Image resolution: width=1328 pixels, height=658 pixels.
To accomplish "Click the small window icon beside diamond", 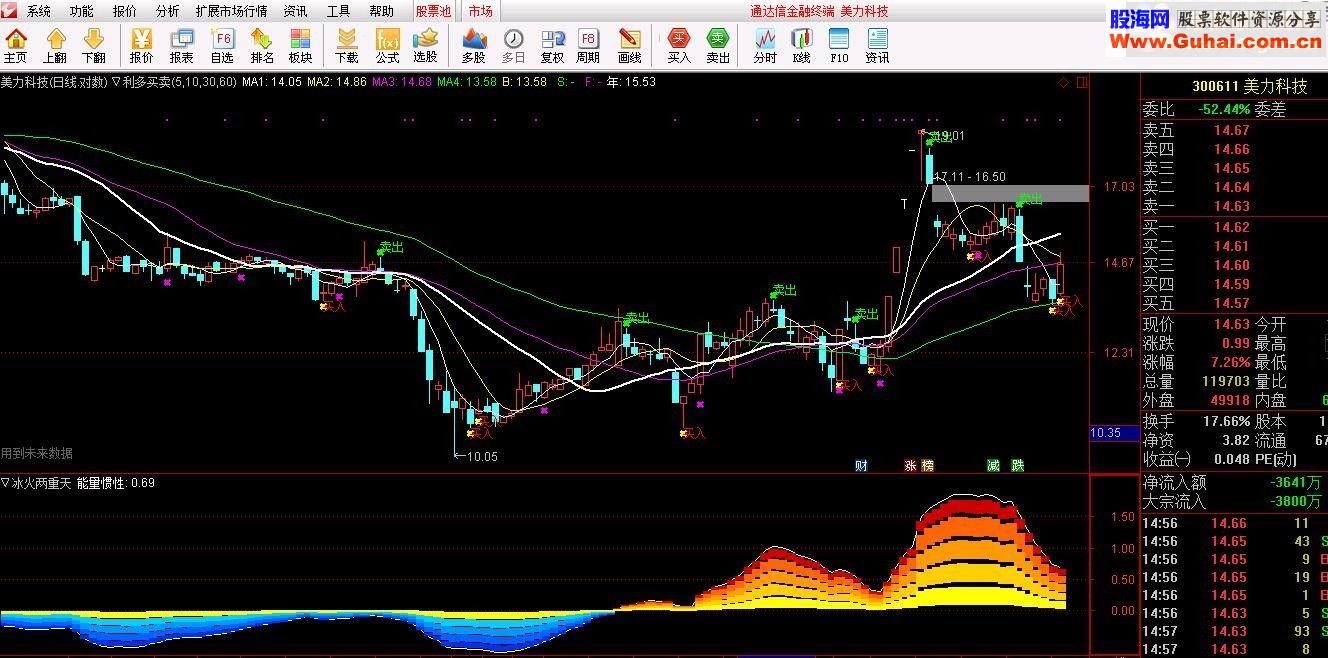I will pos(1082,83).
